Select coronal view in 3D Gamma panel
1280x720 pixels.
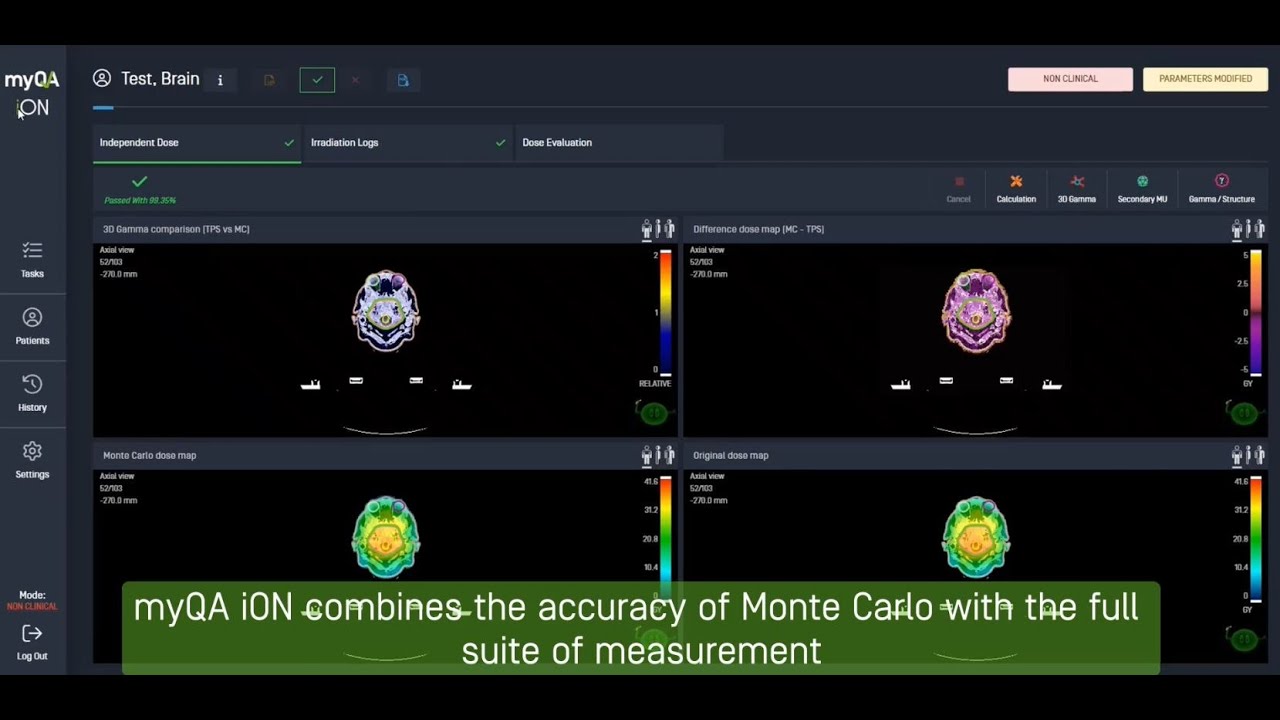[669, 229]
